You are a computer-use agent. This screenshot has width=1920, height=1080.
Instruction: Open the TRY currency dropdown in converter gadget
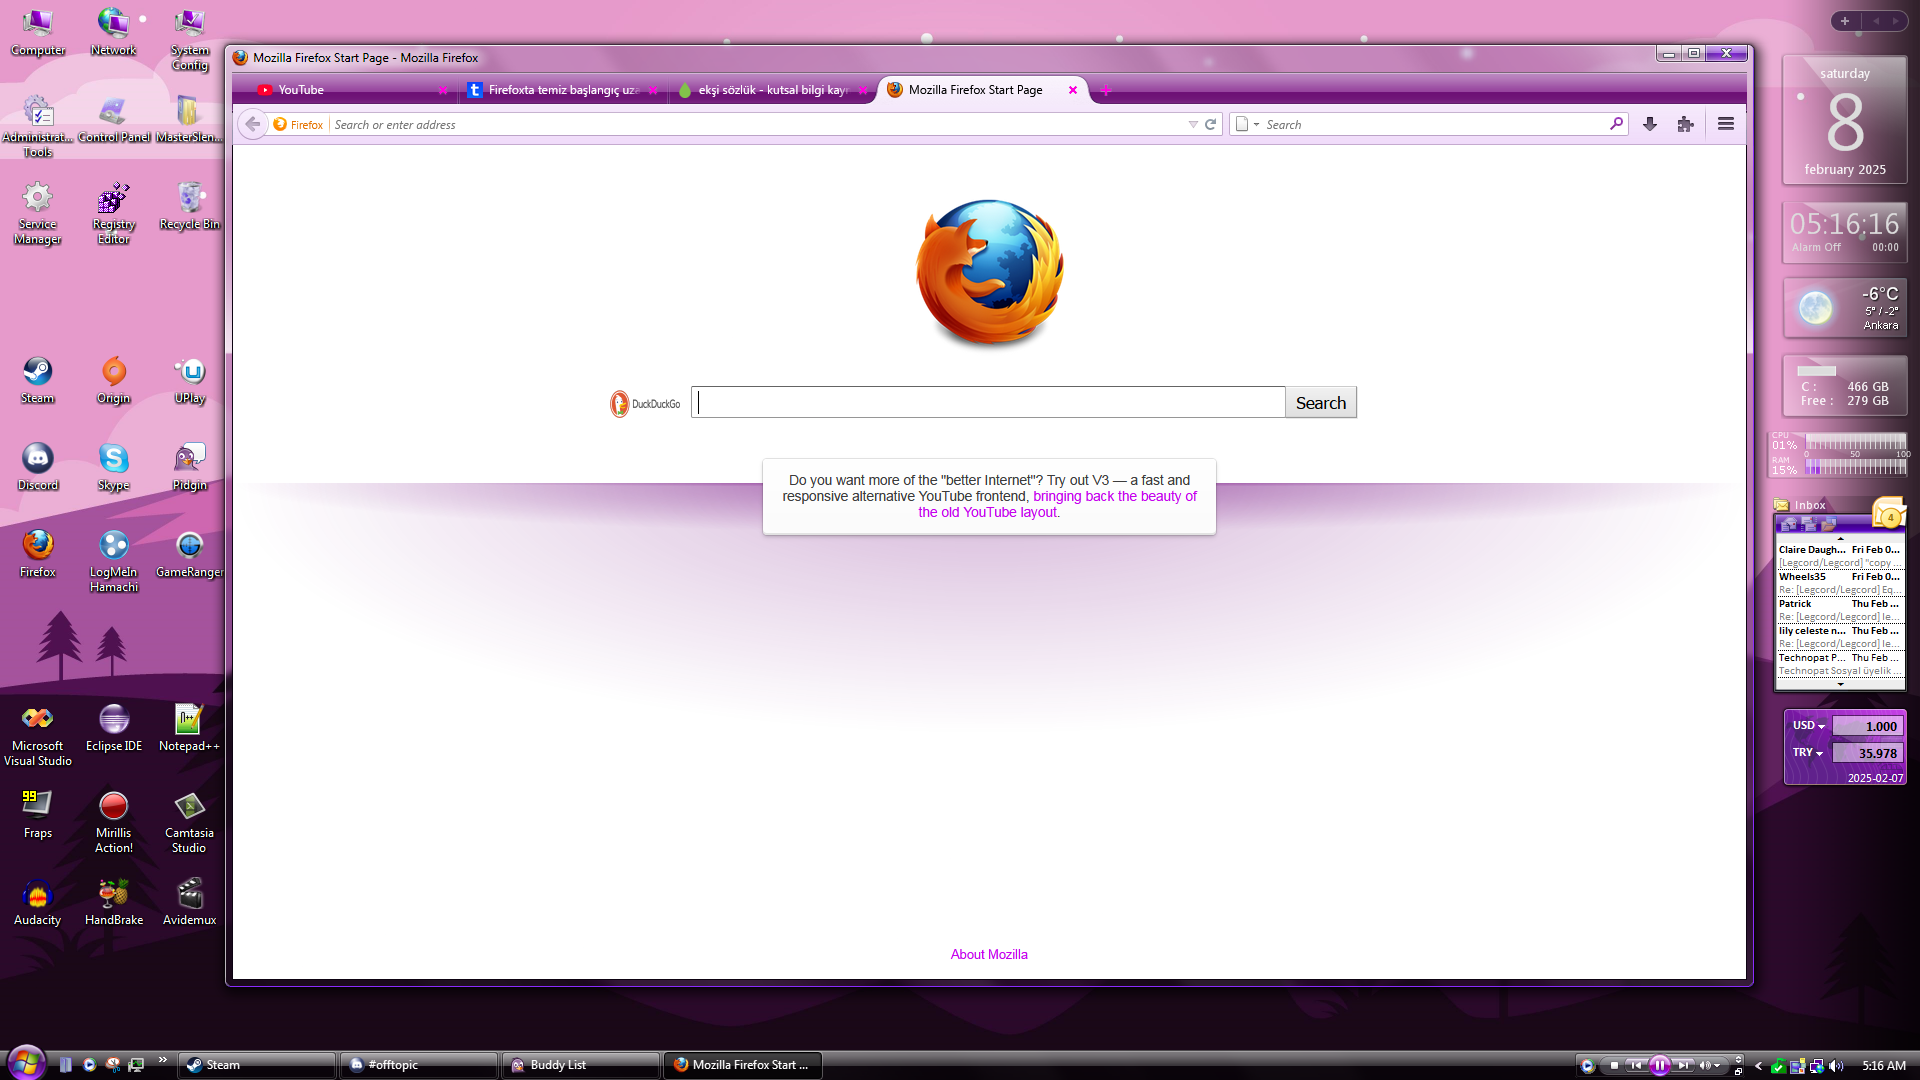[1808, 753]
